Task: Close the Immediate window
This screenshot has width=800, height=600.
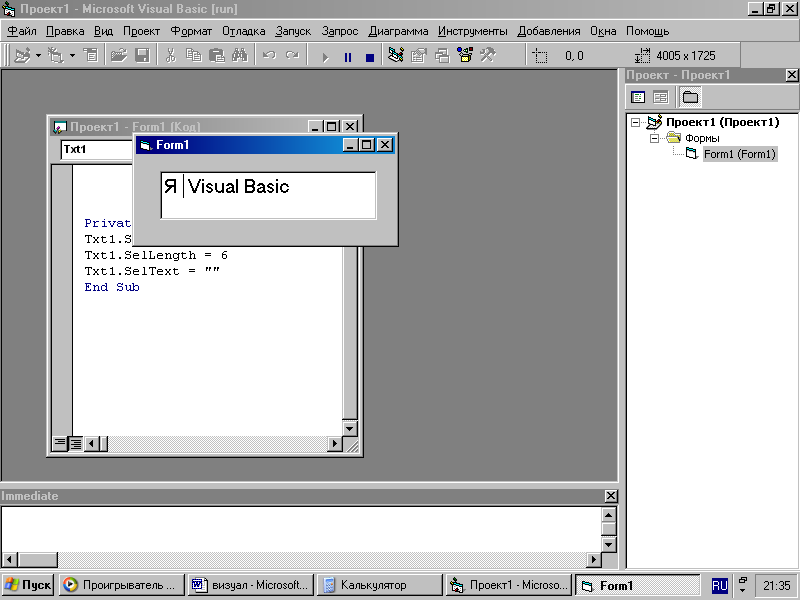Action: pyautogui.click(x=611, y=496)
